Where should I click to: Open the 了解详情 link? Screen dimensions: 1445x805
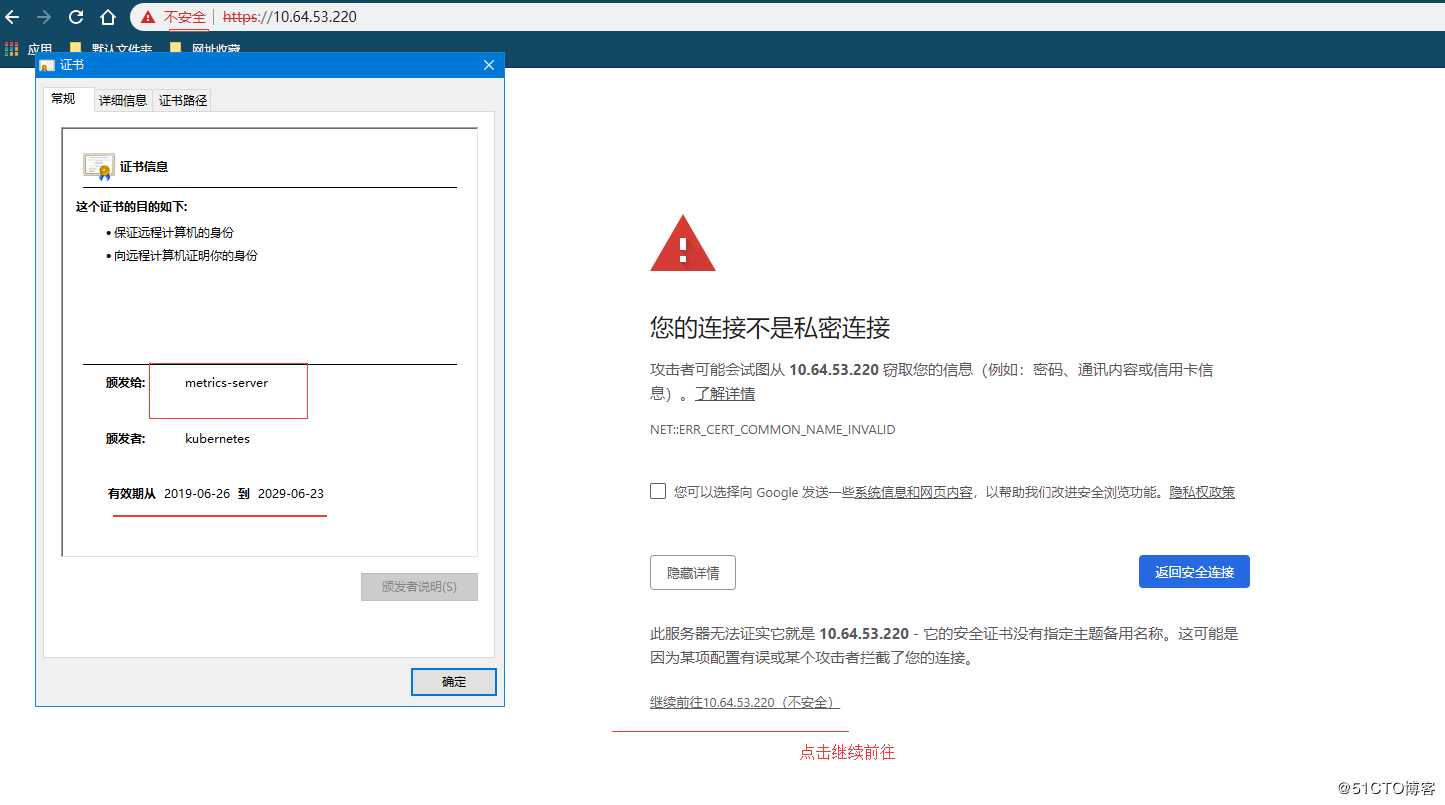point(725,394)
